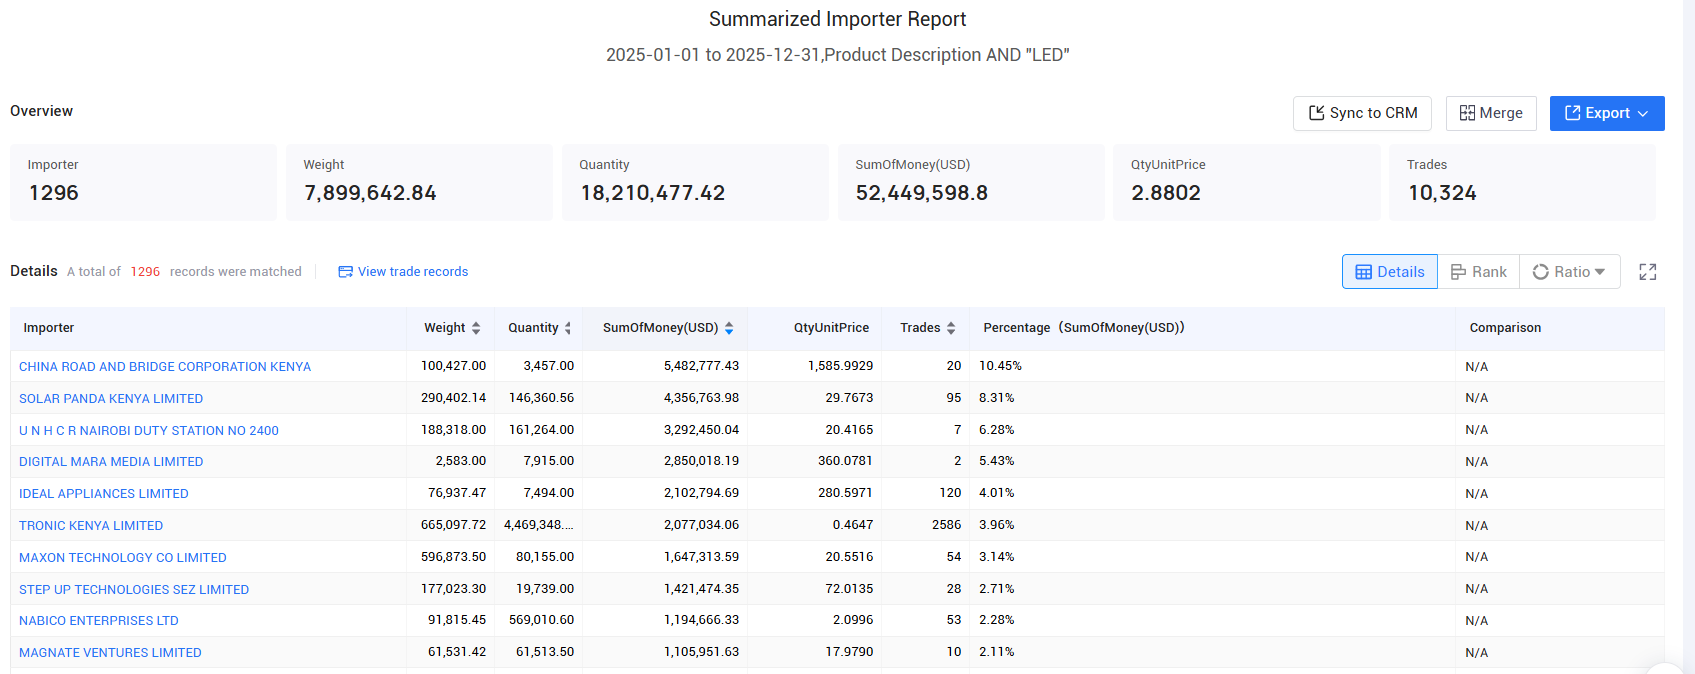Open NABICO ENTERPRISES LTD importer
Screen dimensions: 1695x674
coord(99,621)
